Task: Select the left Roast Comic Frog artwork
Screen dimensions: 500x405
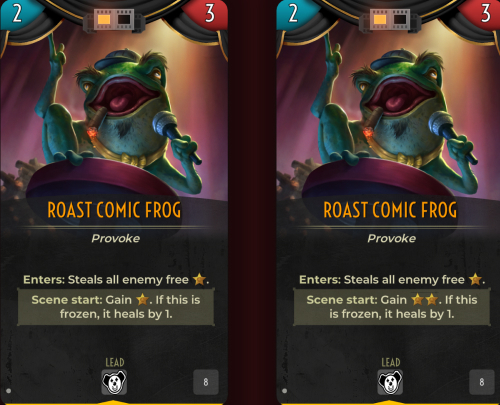Action: (114, 113)
